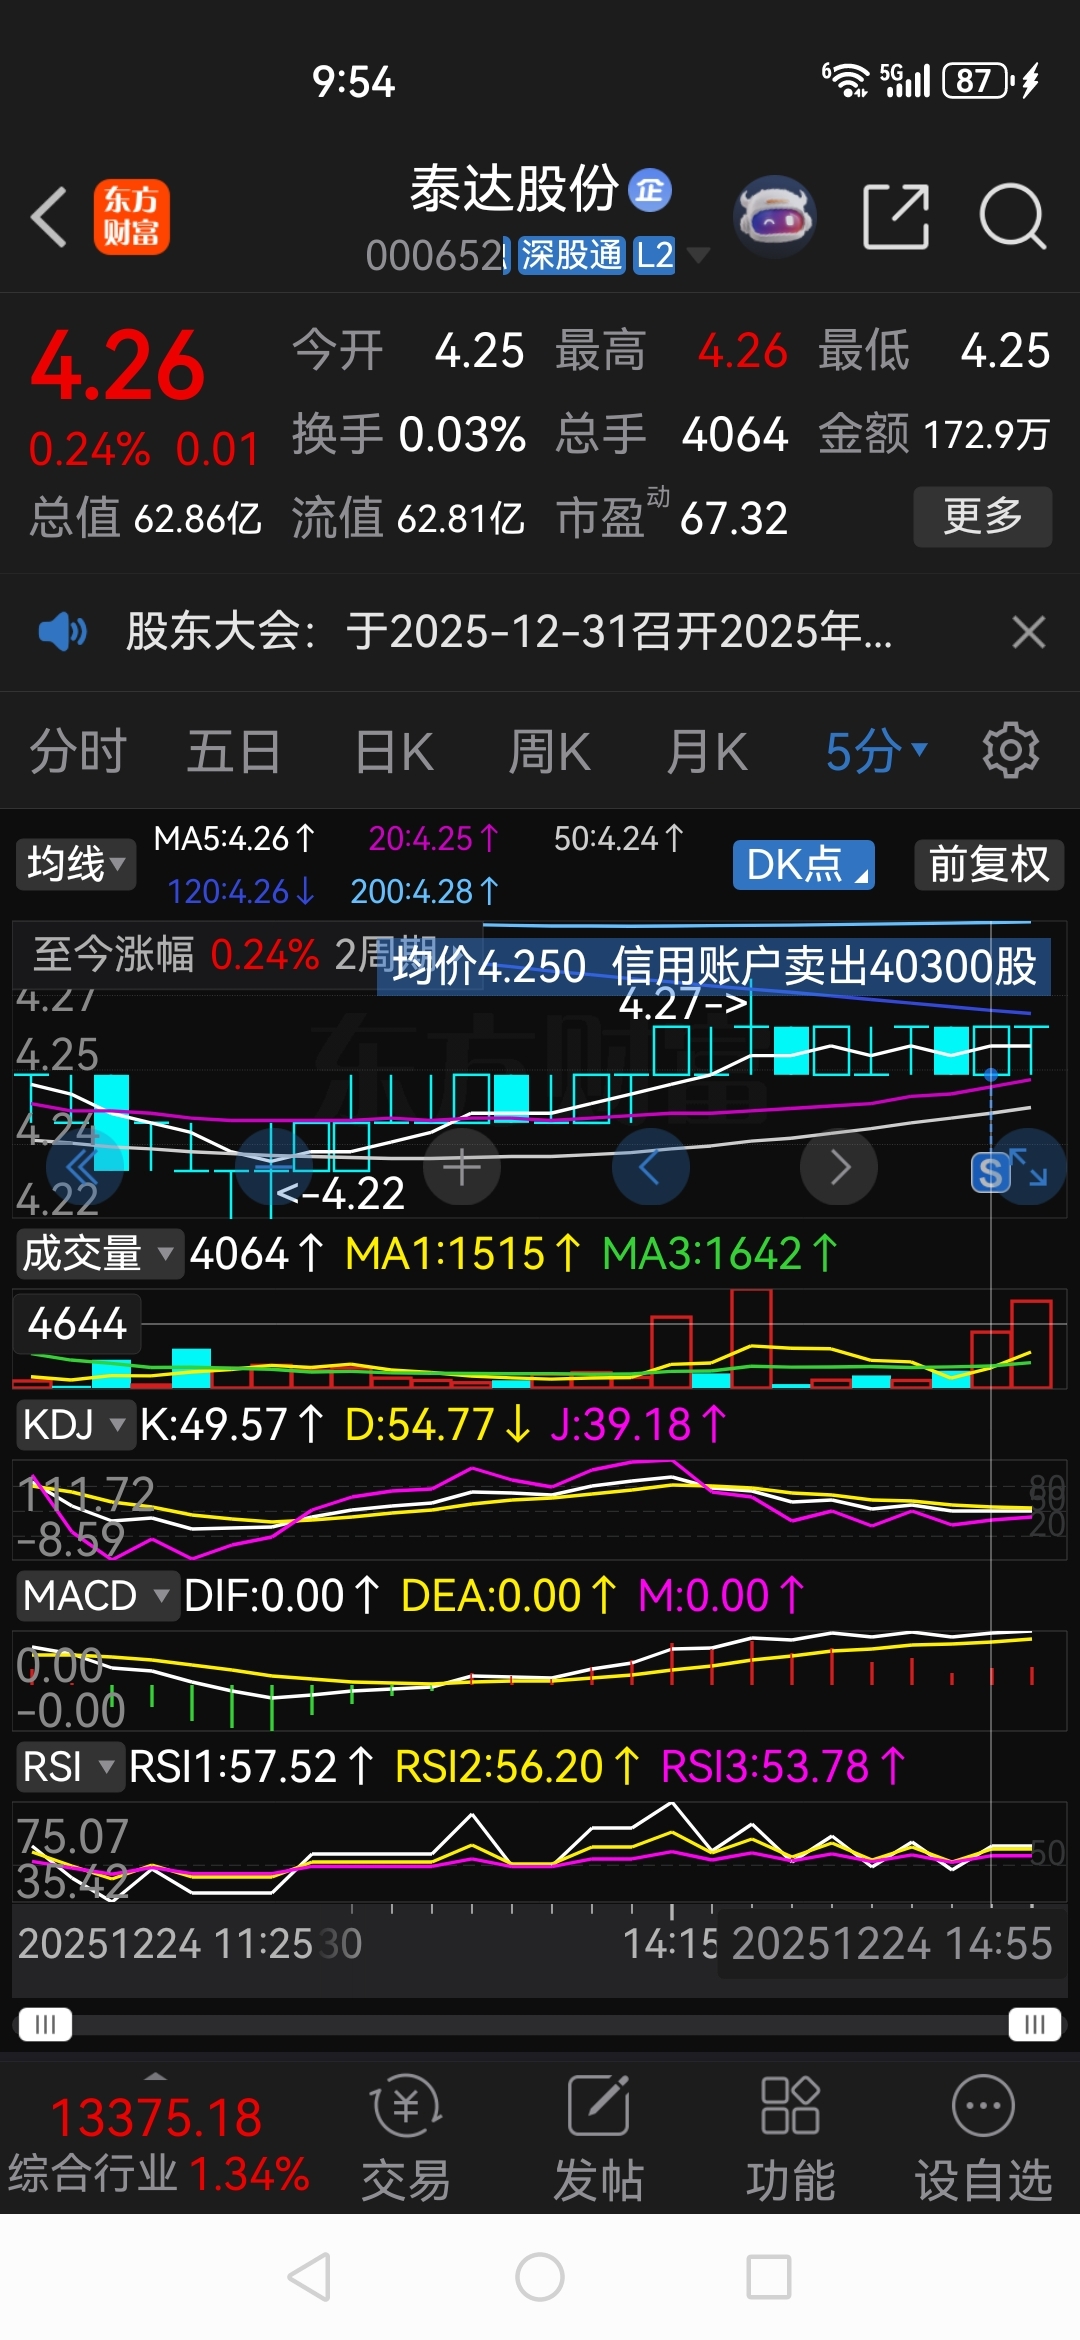Tap the 深股通 tag
The image size is (1080, 2340).
coord(571,255)
